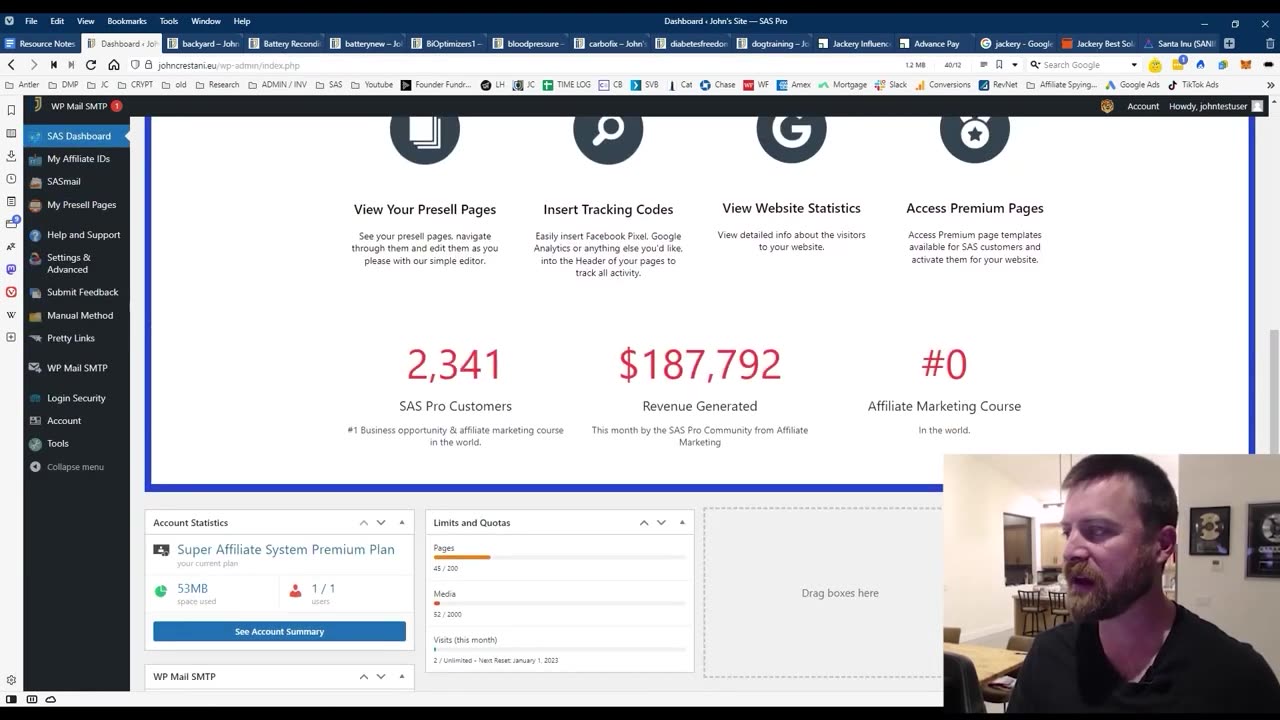Screen dimensions: 1280x720
Task: Open the Slack bookmark
Action: (x=890, y=85)
